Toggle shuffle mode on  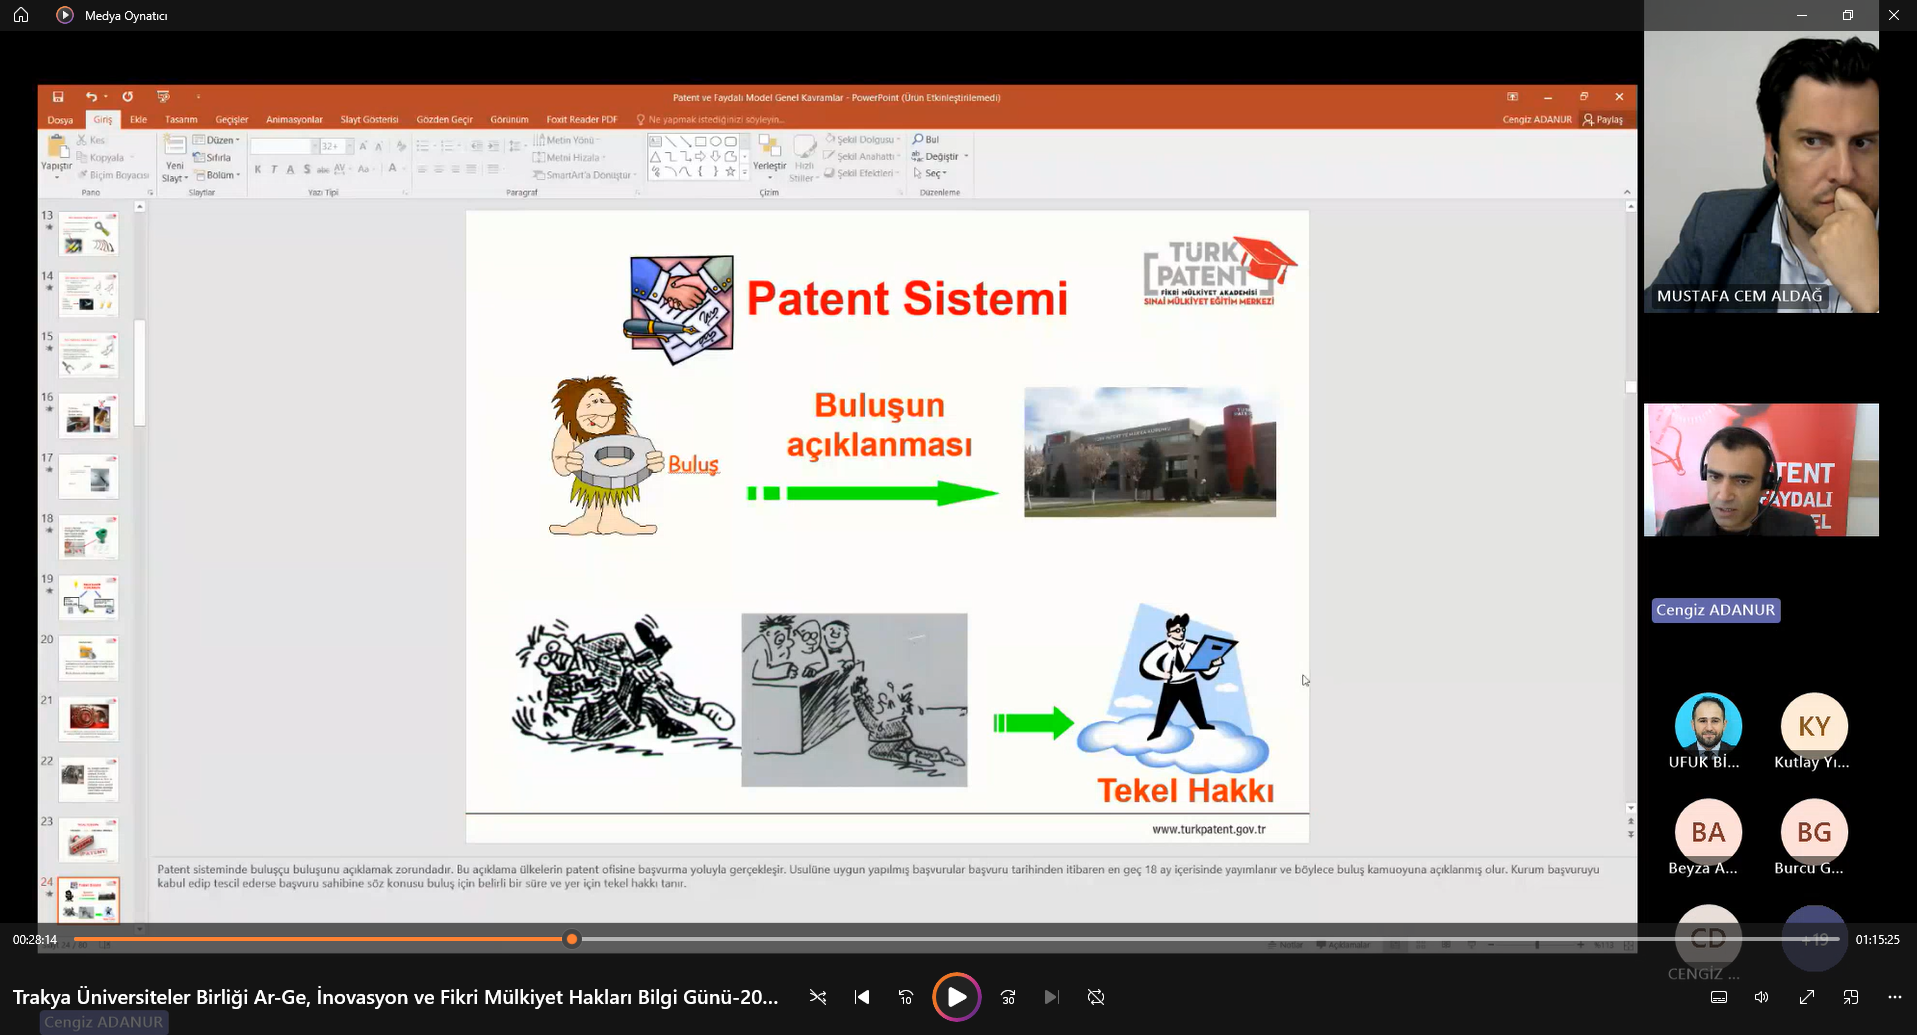[x=818, y=997]
